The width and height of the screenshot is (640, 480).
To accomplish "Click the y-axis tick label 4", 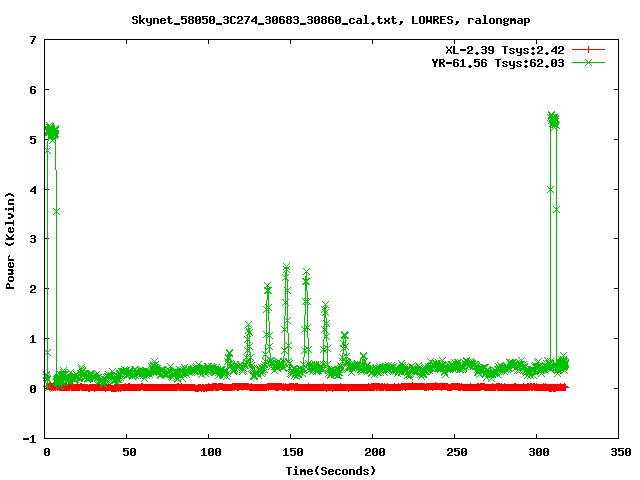I will pos(33,190).
